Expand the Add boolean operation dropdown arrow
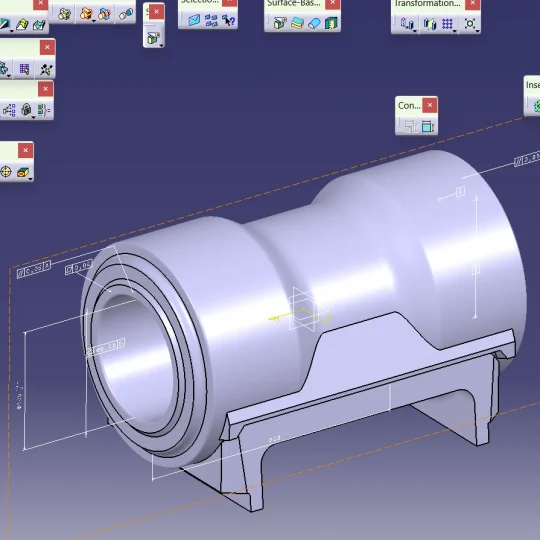This screenshot has height=540, width=540. tap(94, 21)
